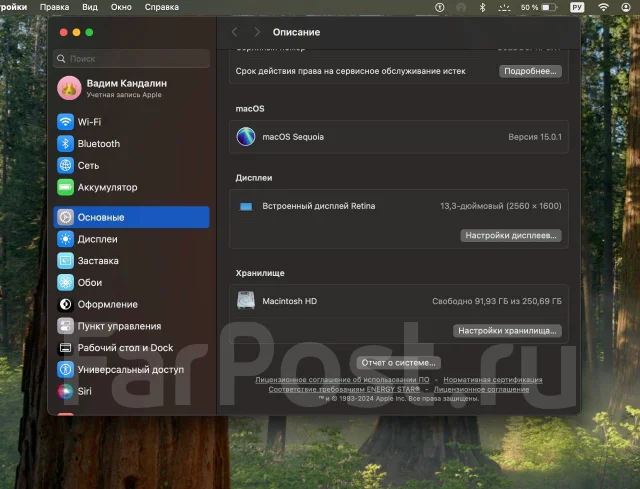Click the Macintosh HD drive icon
The image size is (640, 489).
click(x=246, y=300)
